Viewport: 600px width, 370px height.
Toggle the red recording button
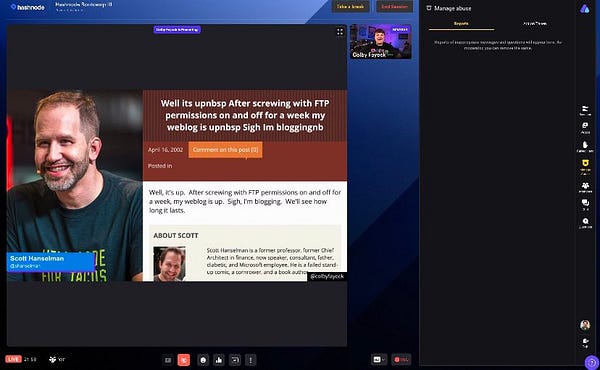coord(401,359)
